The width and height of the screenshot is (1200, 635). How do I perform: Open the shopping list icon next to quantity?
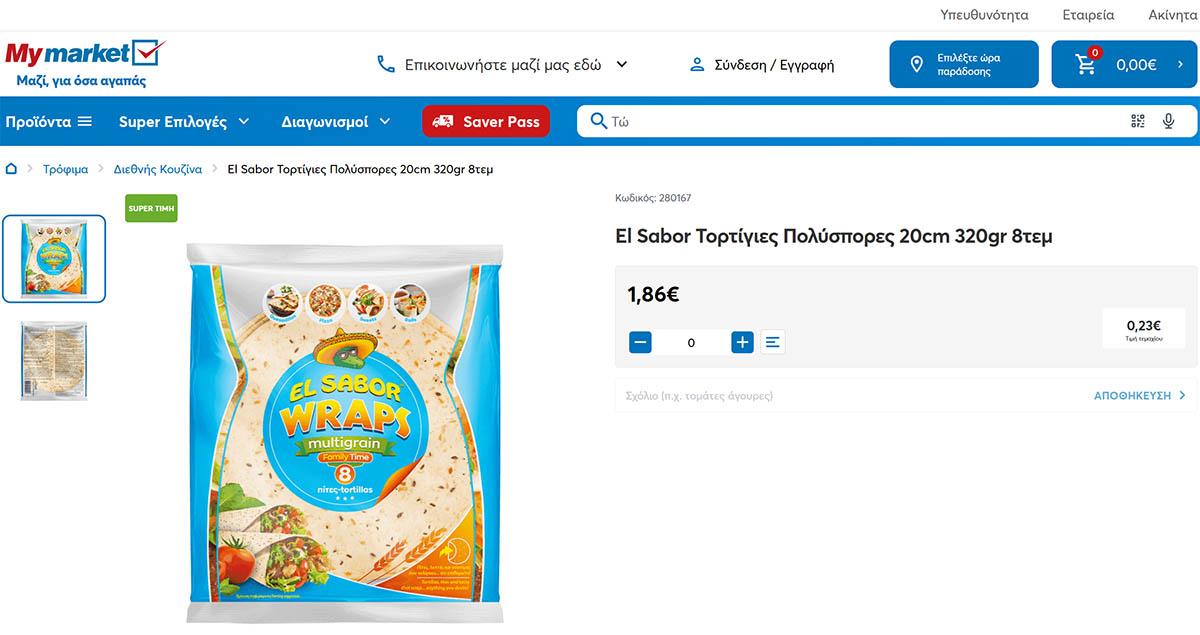point(772,341)
